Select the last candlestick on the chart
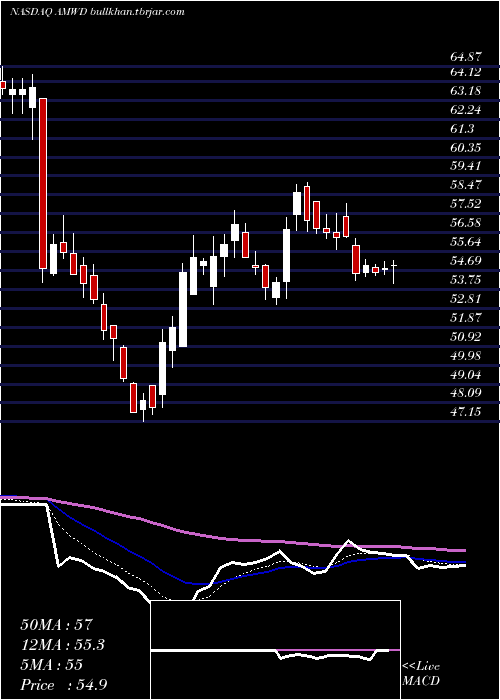The height and width of the screenshot is (700, 500). pyautogui.click(x=394, y=271)
